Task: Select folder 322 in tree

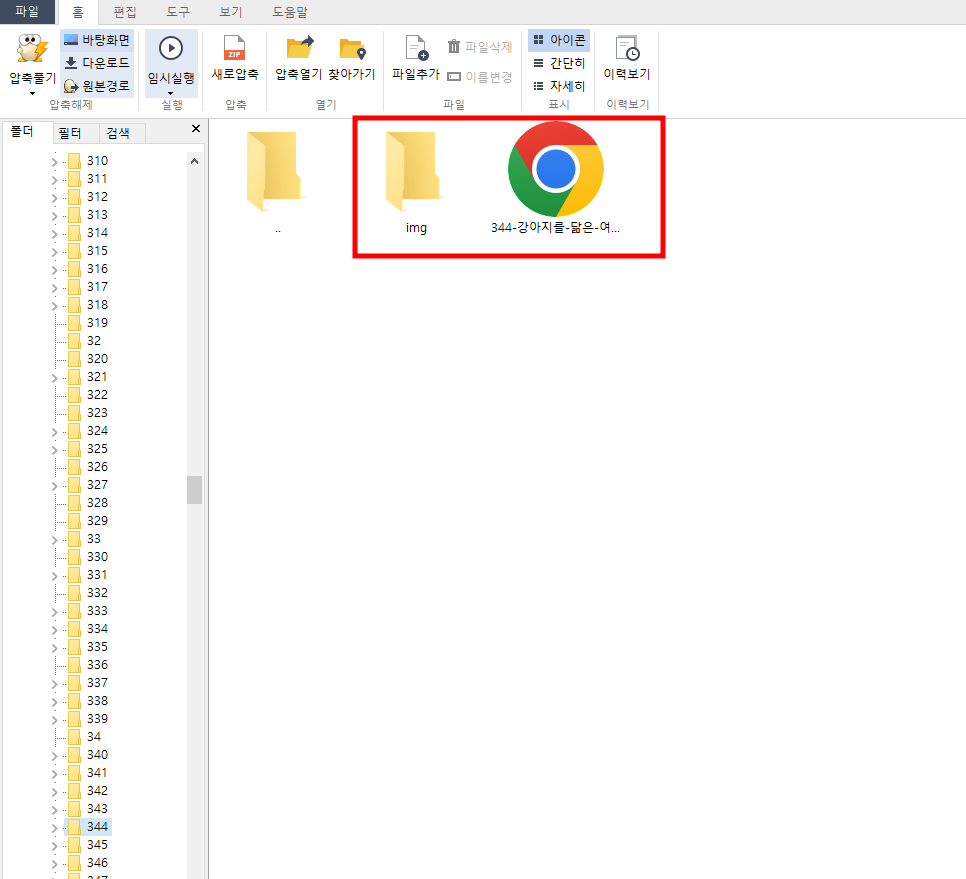Action: (97, 395)
